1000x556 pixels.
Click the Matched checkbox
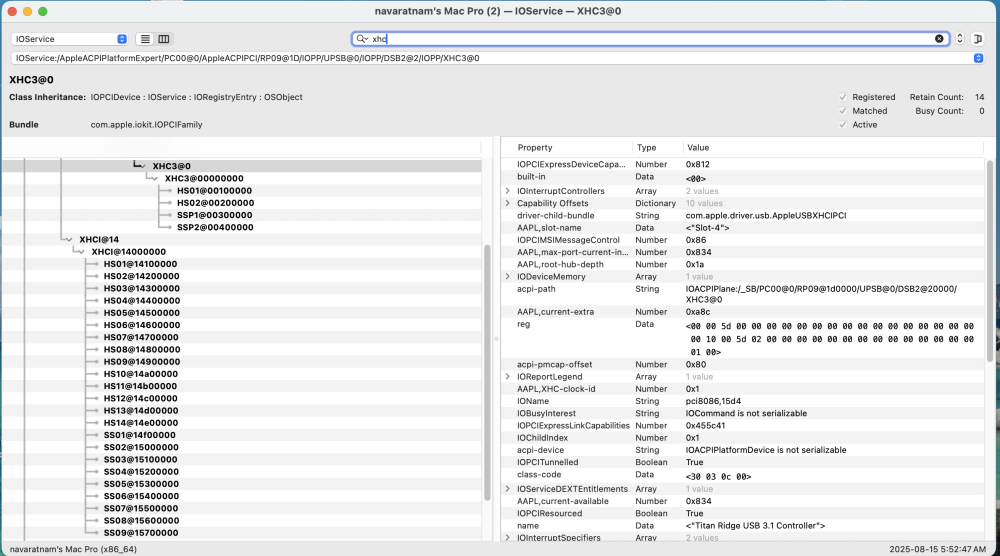pos(842,111)
